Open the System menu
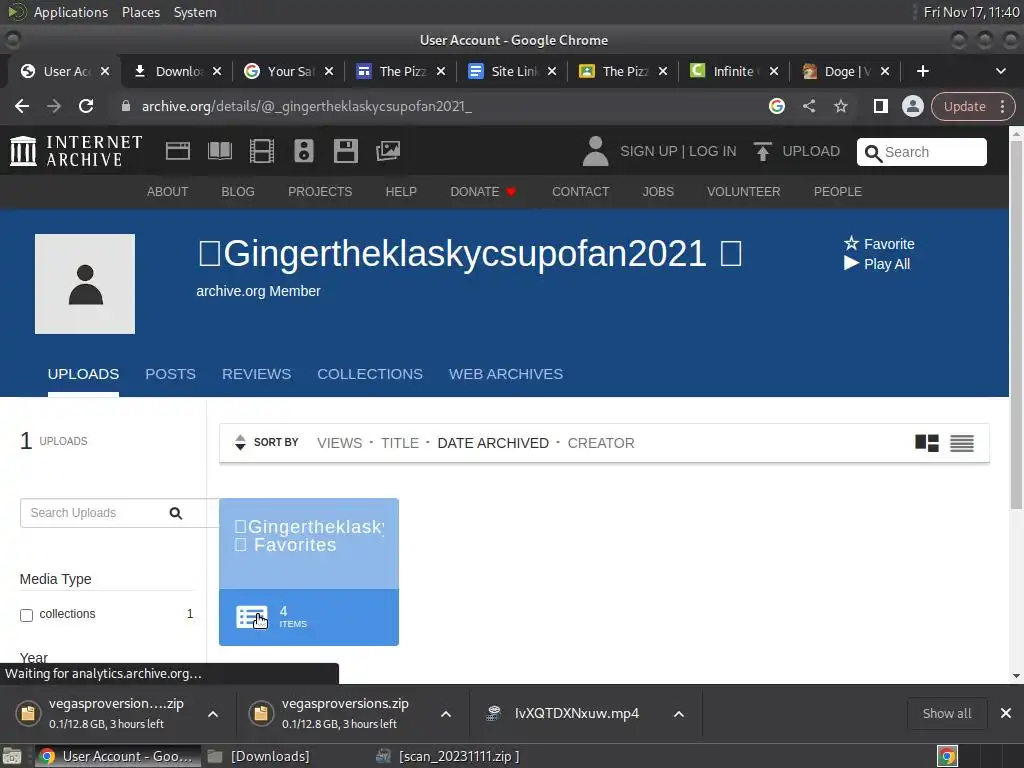 click(195, 12)
